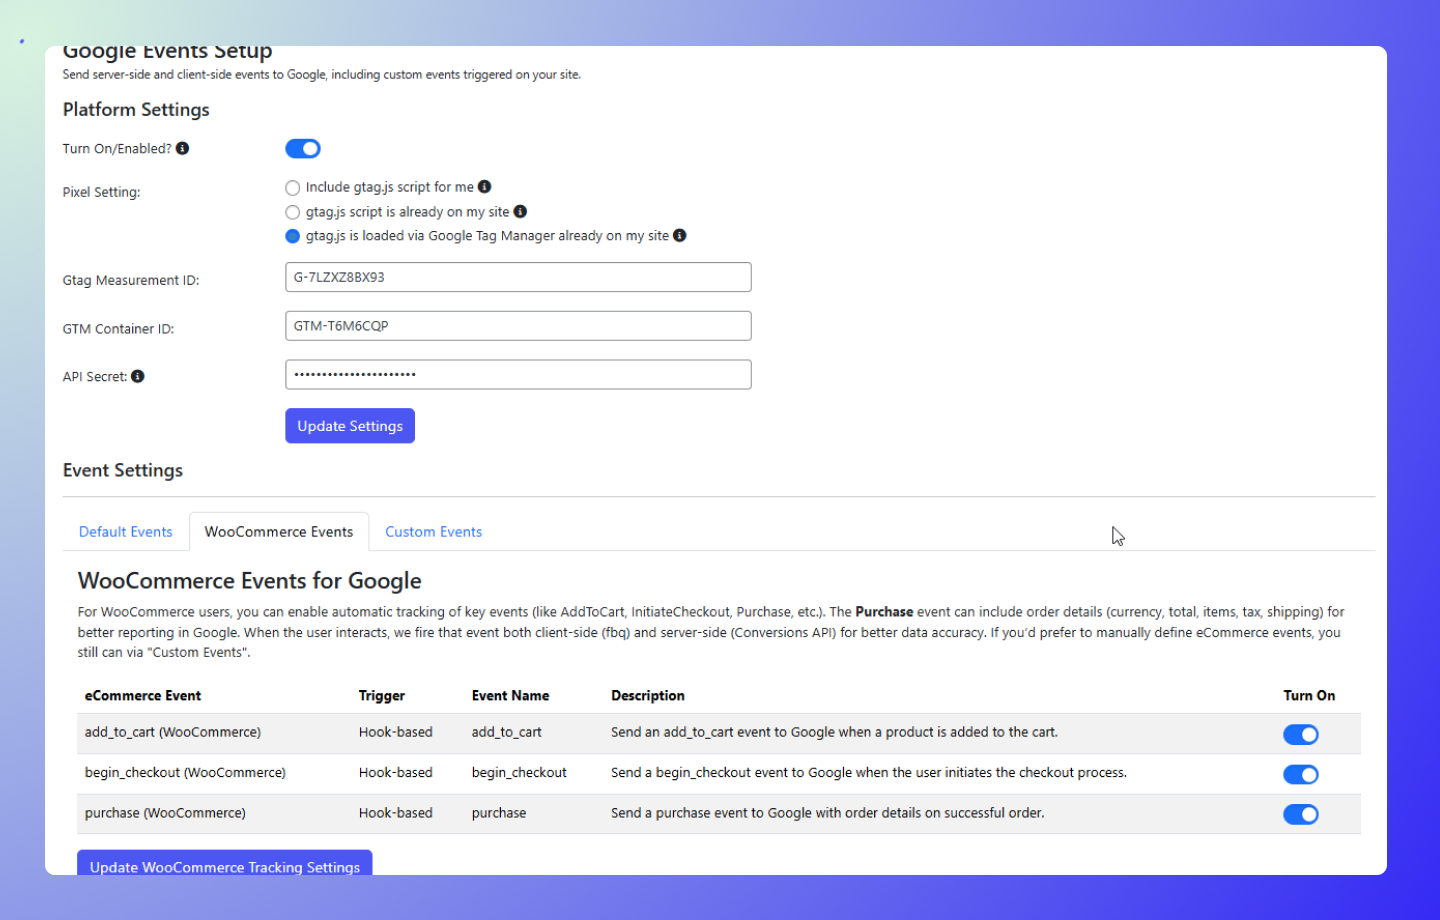Click info icon next to API Secret label

[x=138, y=376]
